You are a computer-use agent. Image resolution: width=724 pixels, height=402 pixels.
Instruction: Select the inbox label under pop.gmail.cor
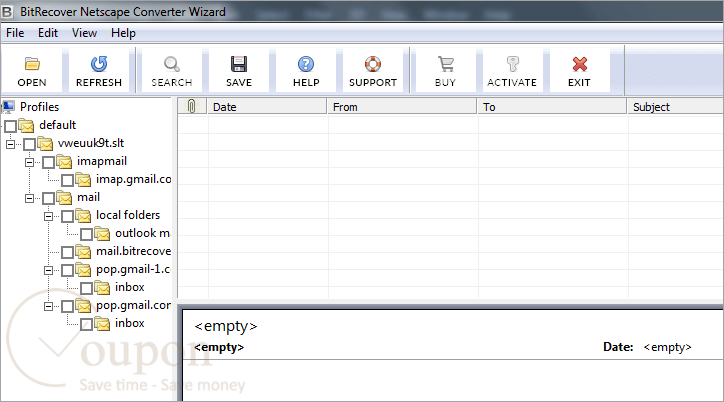tap(130, 323)
